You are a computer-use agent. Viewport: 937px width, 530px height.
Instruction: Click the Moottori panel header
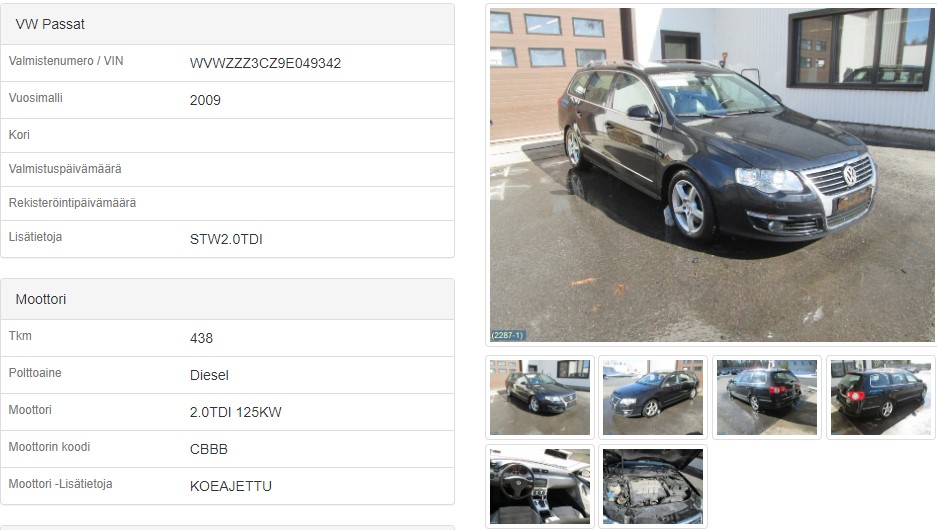tap(227, 299)
